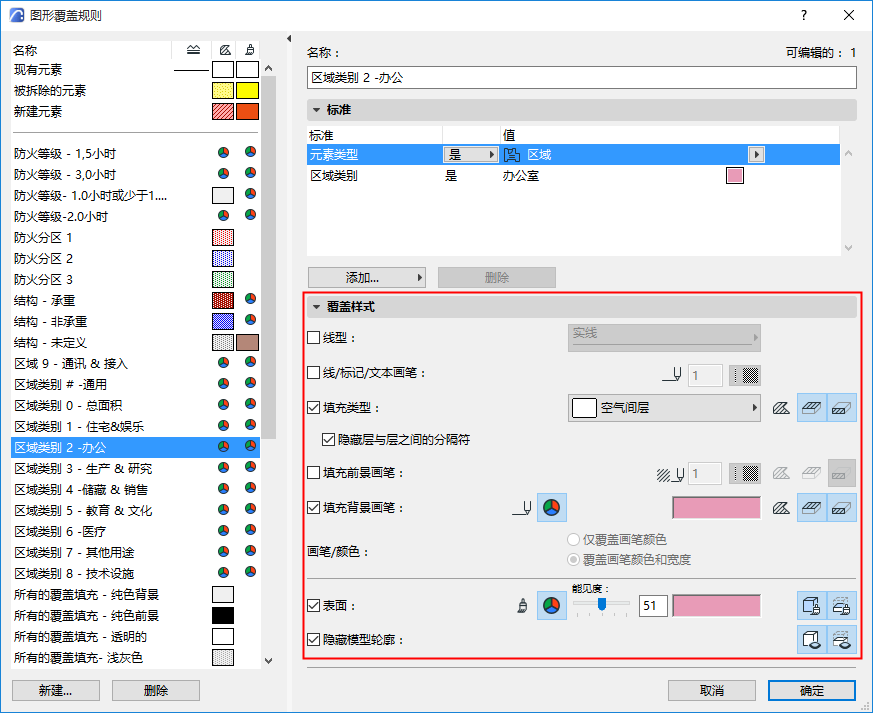Screen dimensions: 873x713
Task: Click surface indicator of 结构 - 承重
Action: point(251,298)
